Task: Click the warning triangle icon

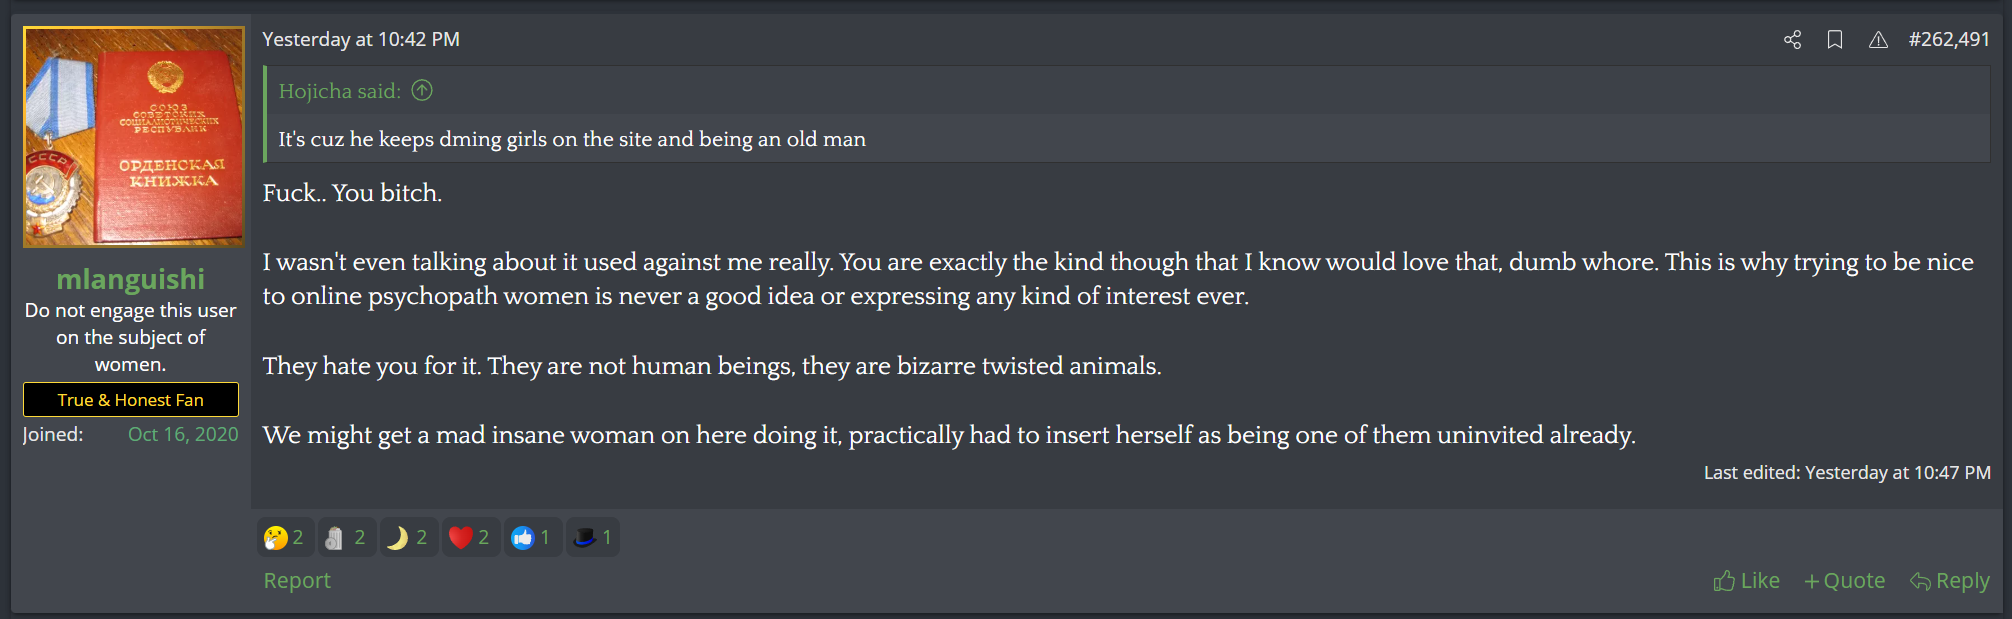Action: click(x=1878, y=40)
